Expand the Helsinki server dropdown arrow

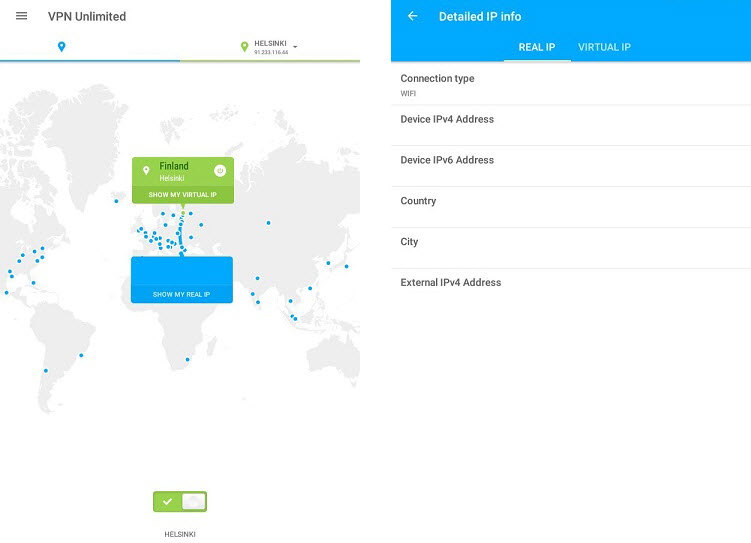[x=295, y=47]
